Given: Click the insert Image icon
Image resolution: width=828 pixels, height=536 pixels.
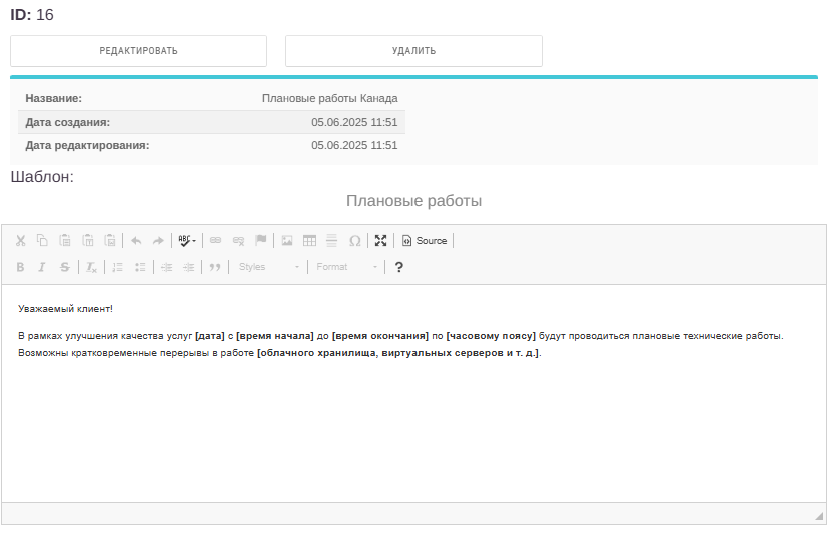Looking at the screenshot, I should pyautogui.click(x=287, y=241).
